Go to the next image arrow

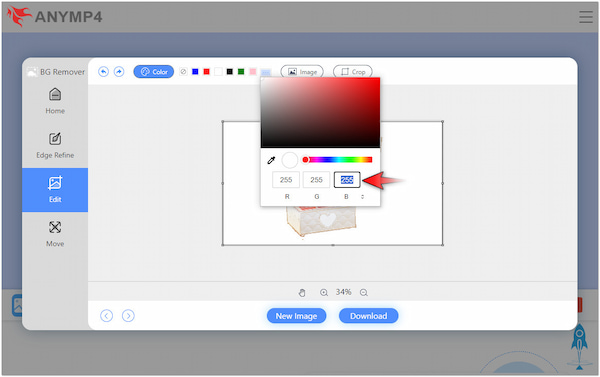coord(128,316)
